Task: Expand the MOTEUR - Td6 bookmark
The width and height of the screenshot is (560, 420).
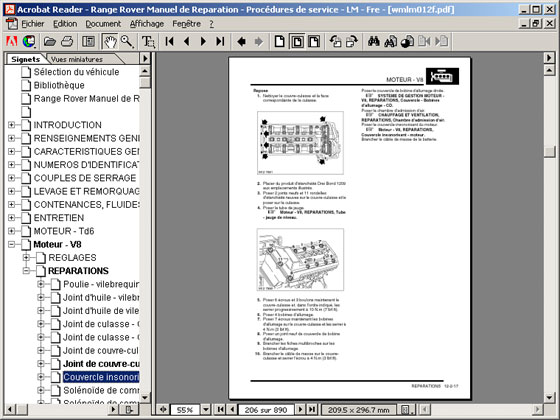Action: [x=11, y=231]
